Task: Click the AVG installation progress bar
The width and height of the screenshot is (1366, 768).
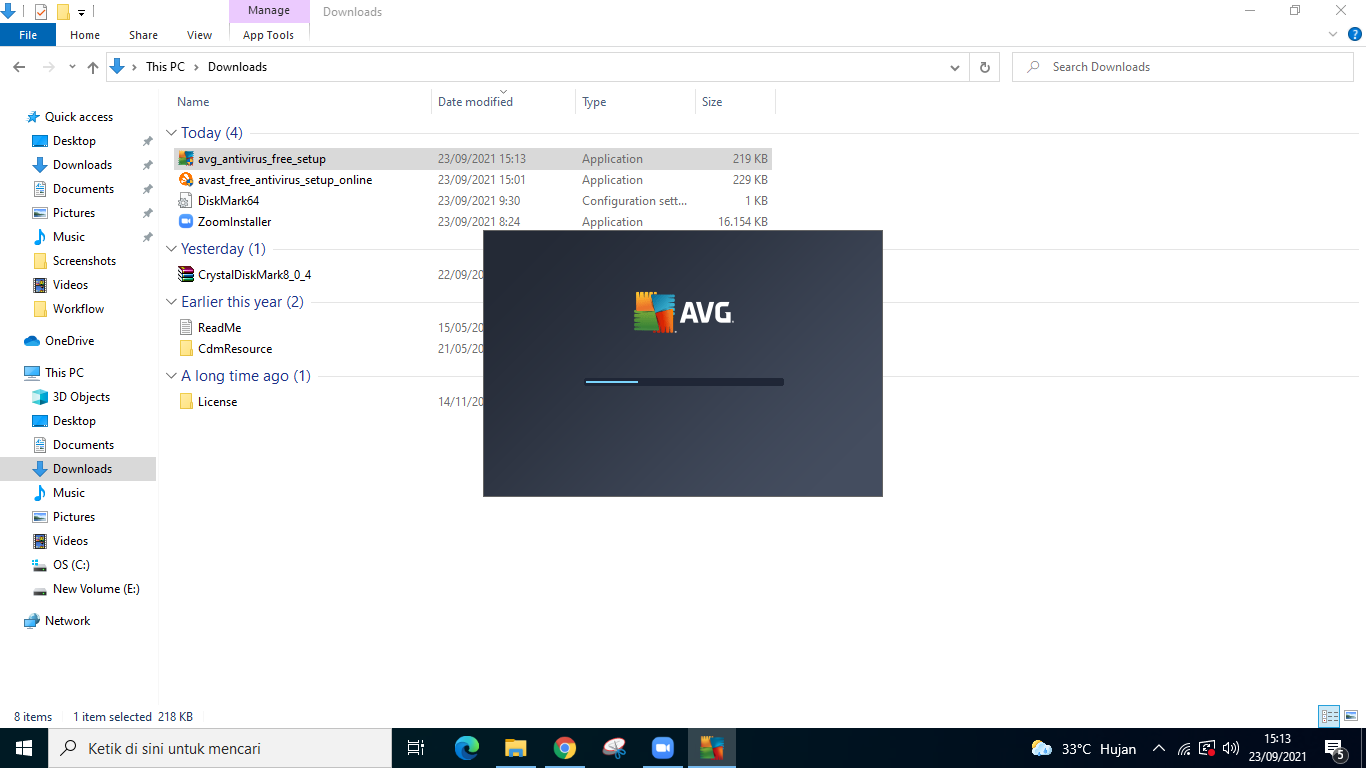Action: (683, 381)
